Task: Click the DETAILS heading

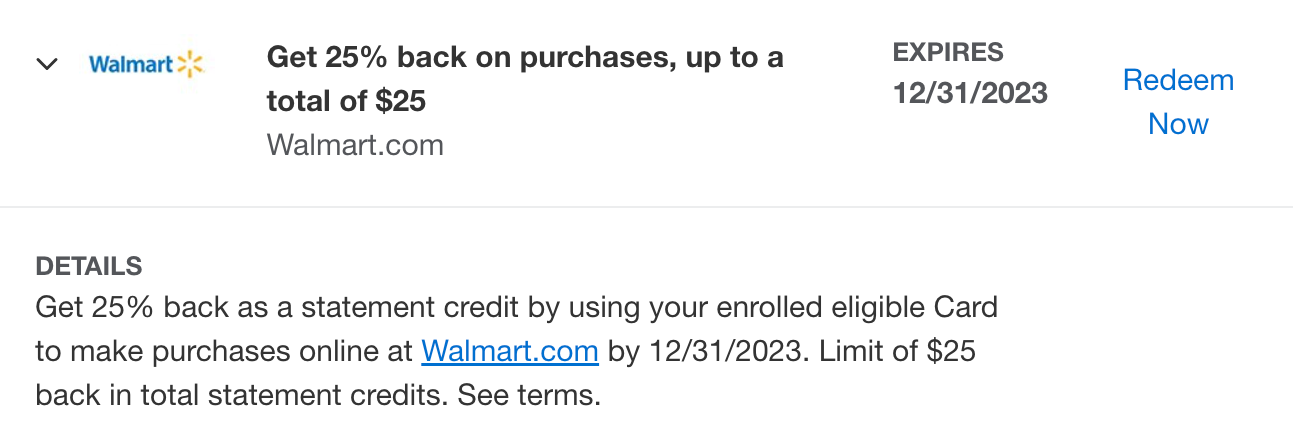Action: pyautogui.click(x=89, y=267)
